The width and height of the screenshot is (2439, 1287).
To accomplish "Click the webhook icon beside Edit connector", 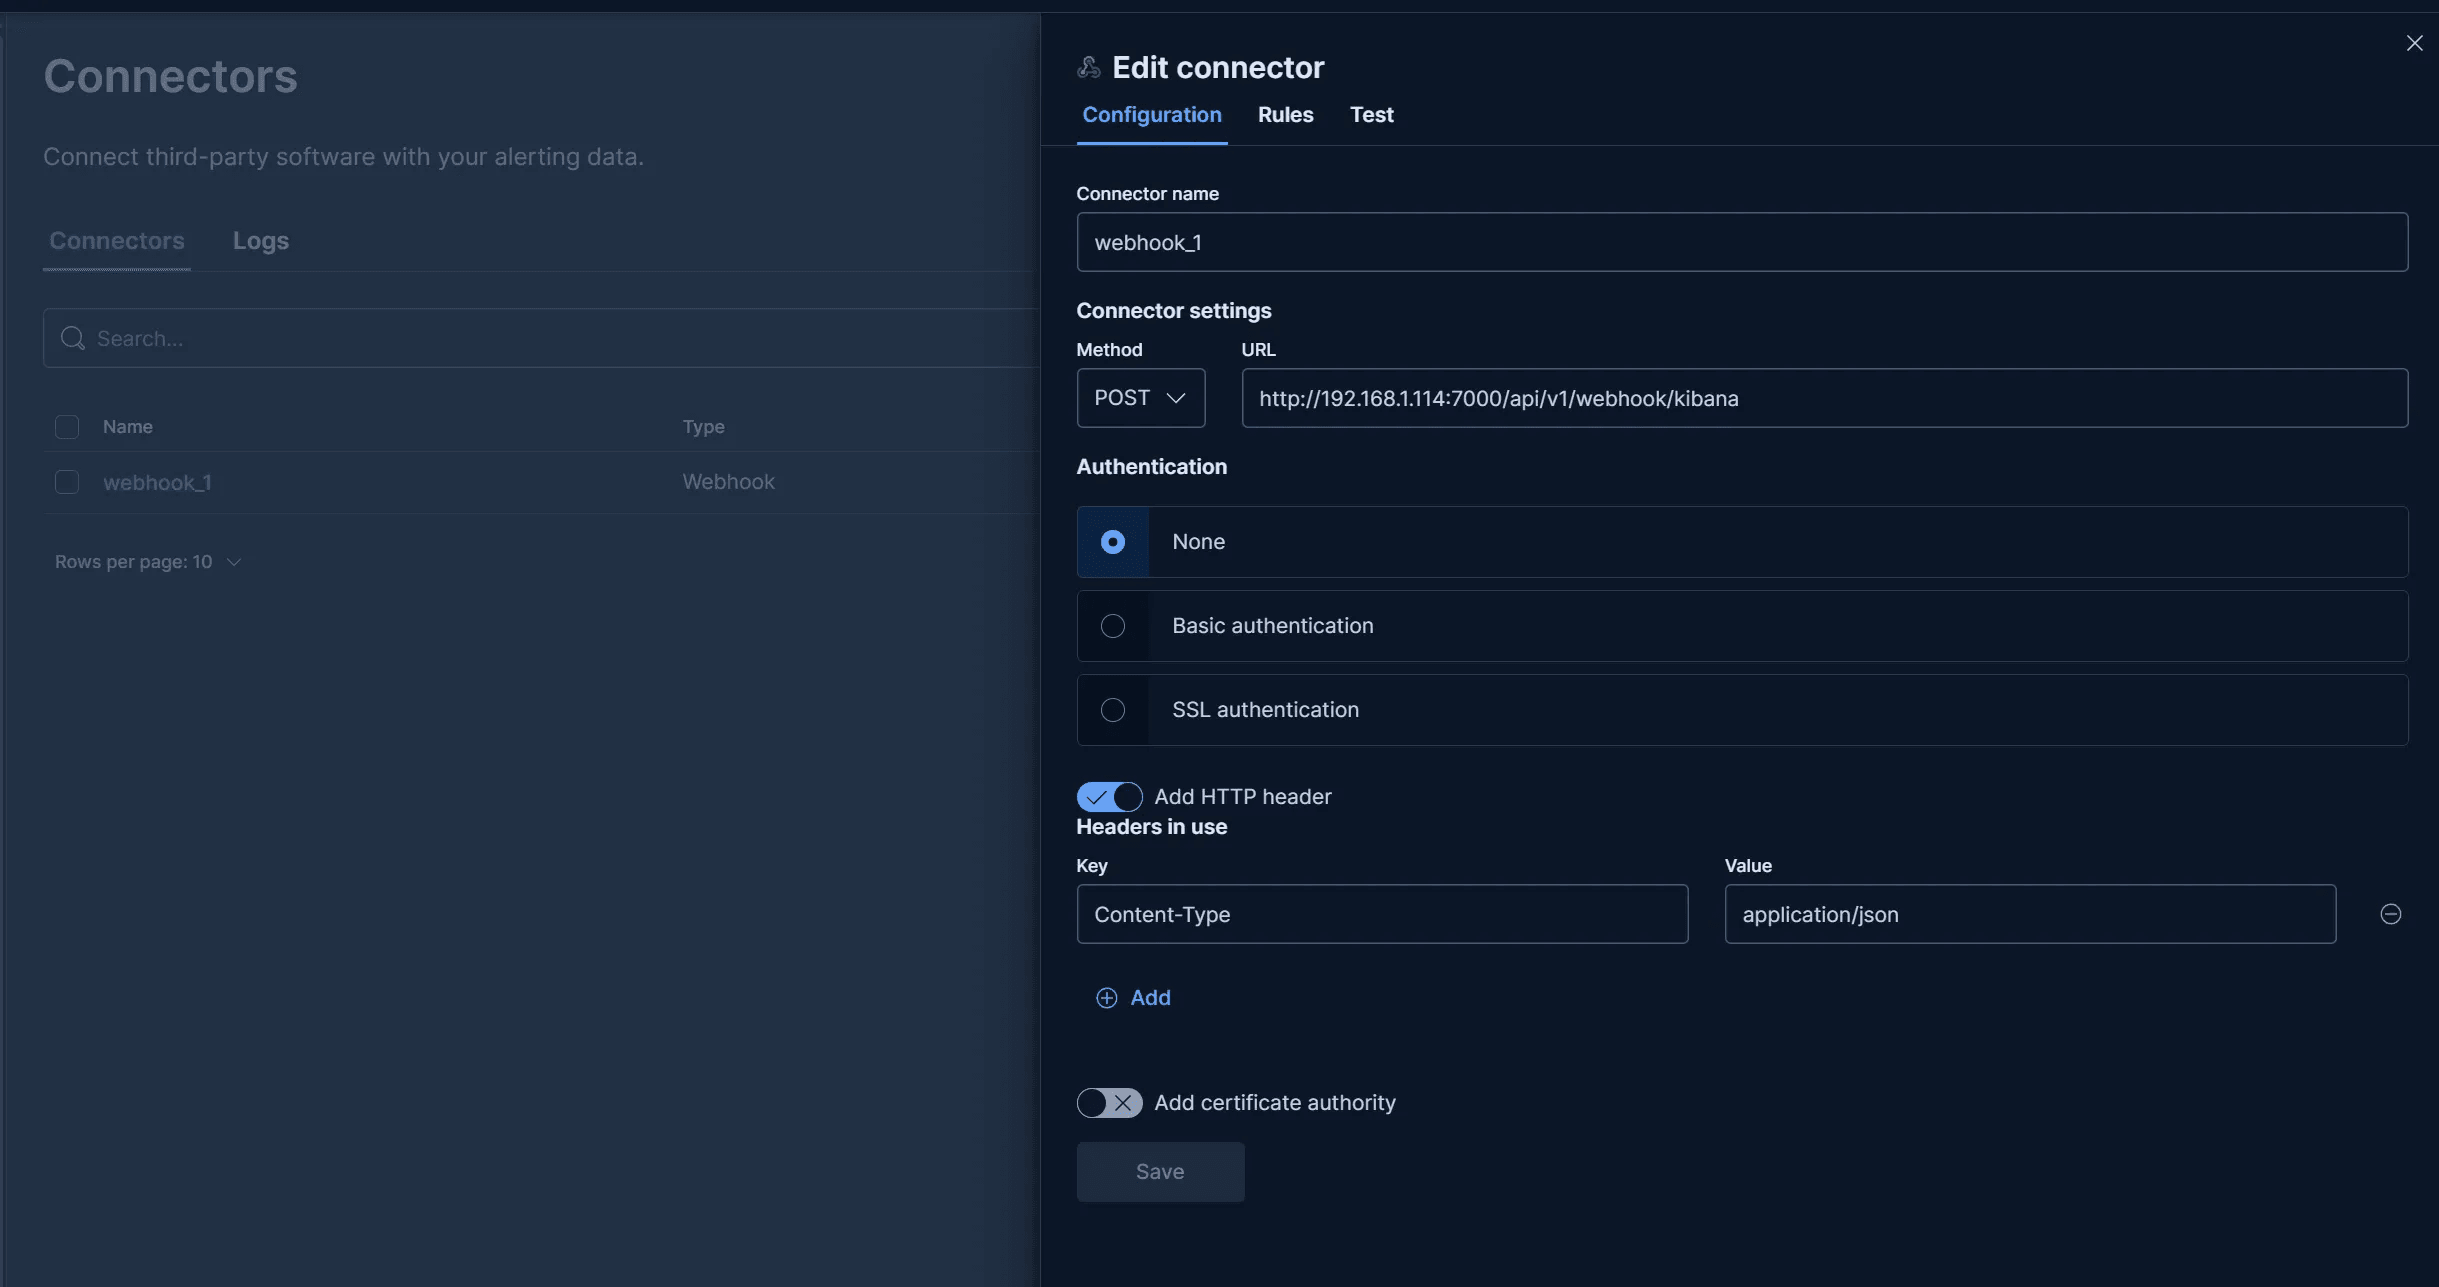I will pyautogui.click(x=1089, y=67).
